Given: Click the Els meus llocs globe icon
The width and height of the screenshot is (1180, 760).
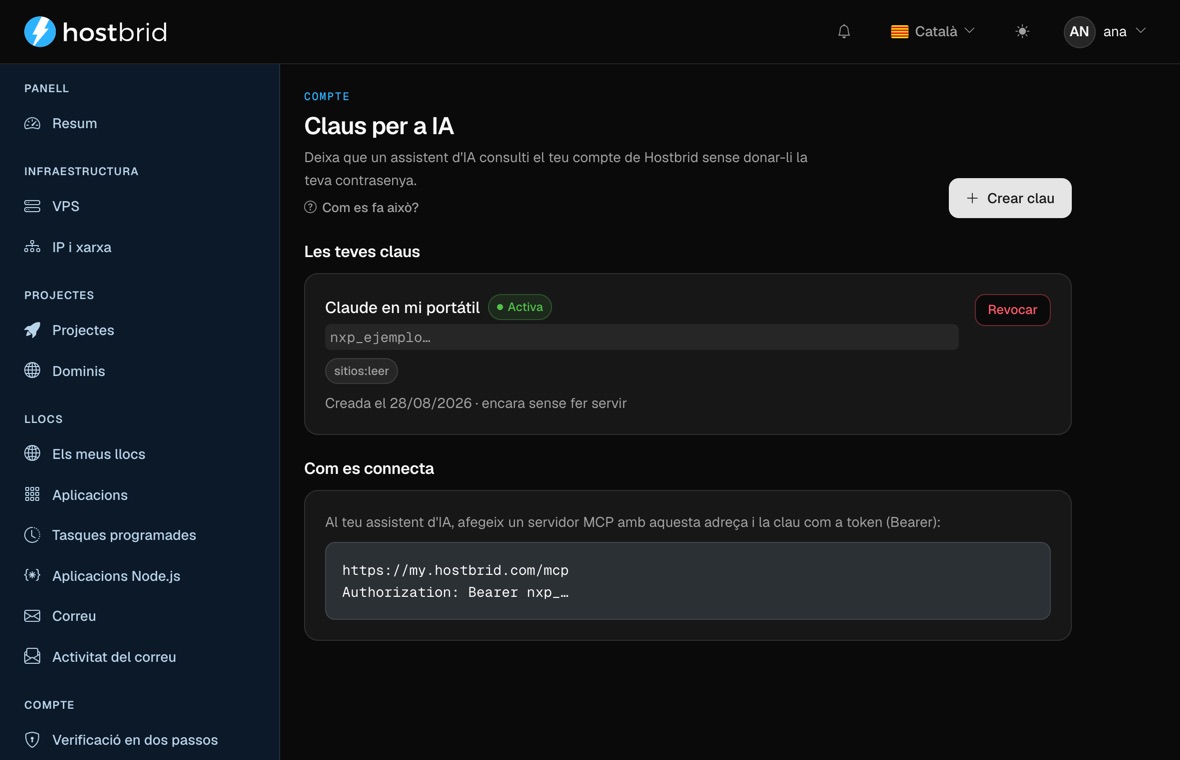Looking at the screenshot, I should [32, 454].
